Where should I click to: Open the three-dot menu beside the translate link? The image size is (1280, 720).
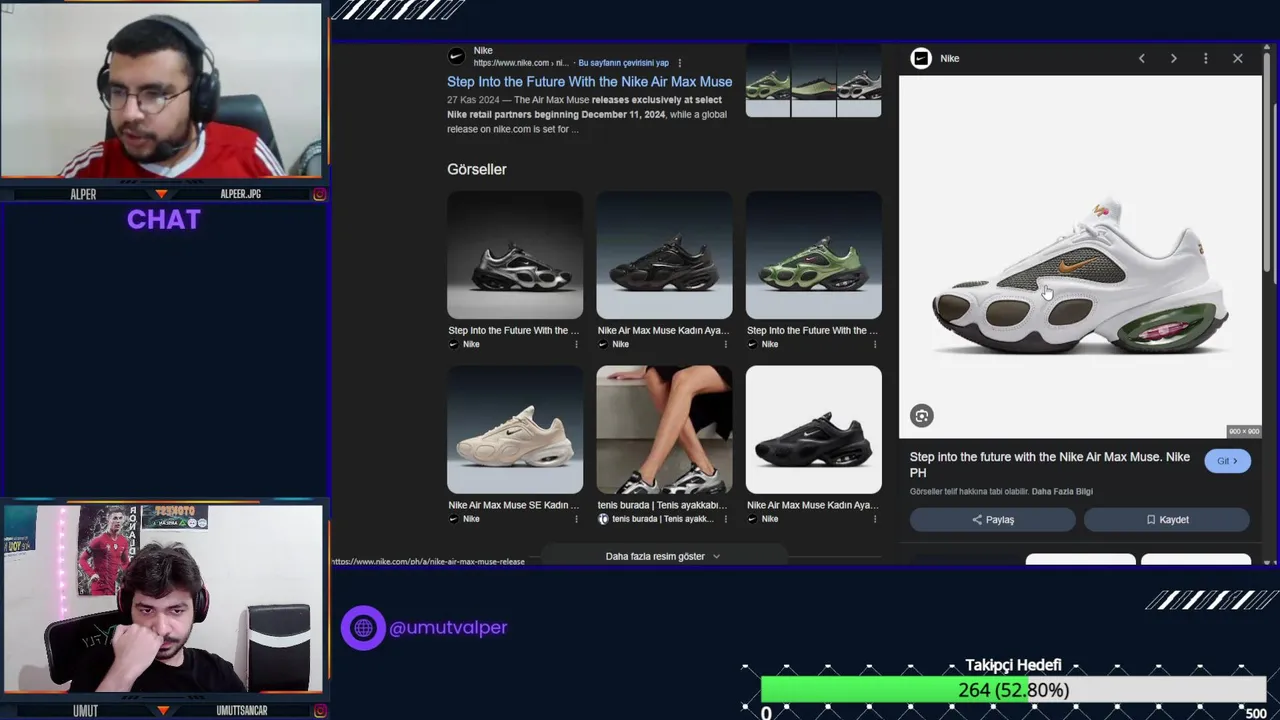tap(680, 63)
